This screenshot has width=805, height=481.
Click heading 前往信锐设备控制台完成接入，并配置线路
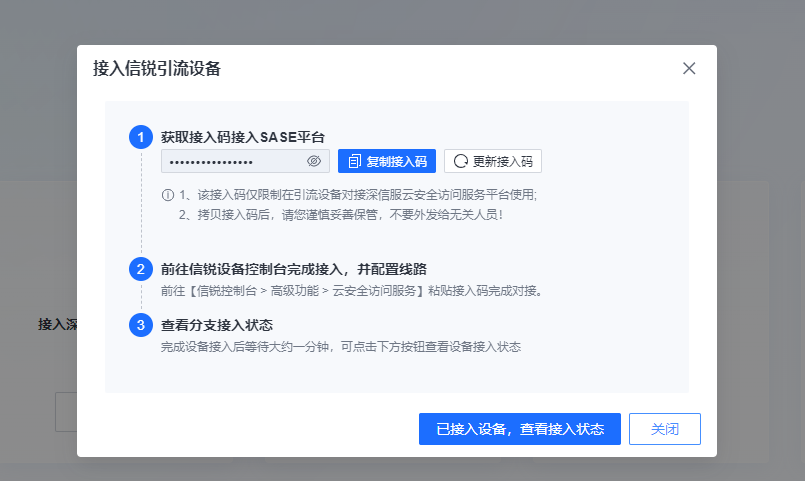click(x=294, y=269)
